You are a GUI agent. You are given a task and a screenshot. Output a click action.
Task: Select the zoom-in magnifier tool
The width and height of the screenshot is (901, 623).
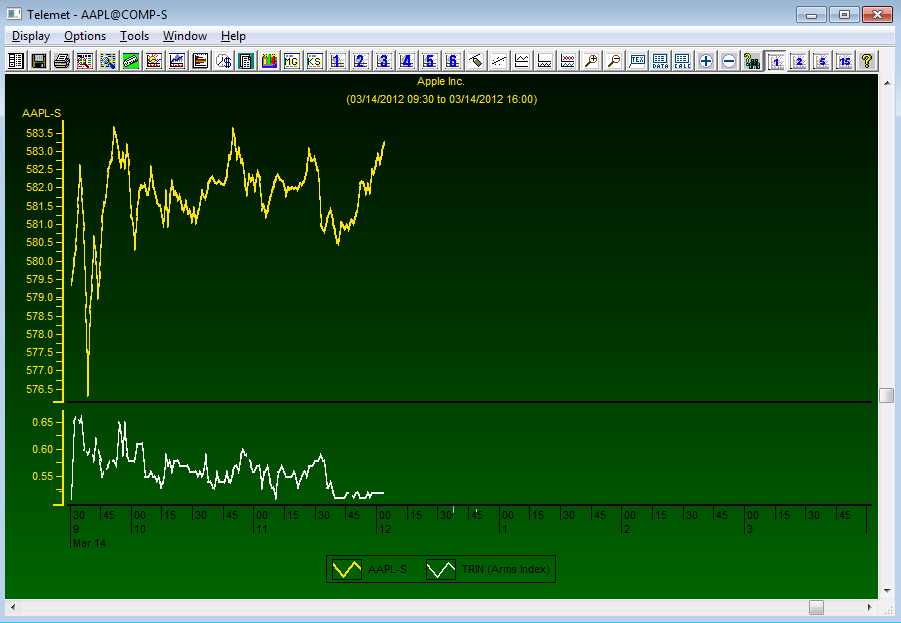pos(590,60)
